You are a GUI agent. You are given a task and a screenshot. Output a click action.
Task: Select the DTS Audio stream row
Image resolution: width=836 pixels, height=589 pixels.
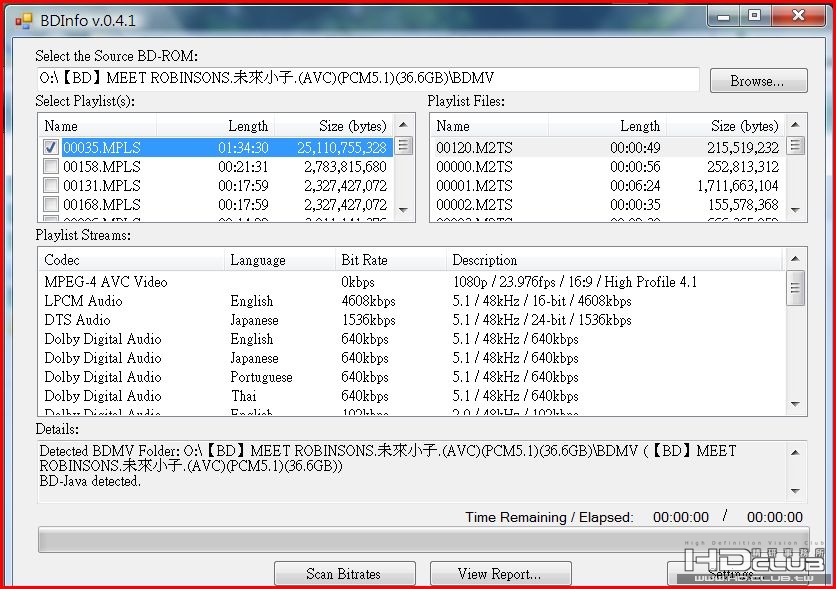(412, 320)
